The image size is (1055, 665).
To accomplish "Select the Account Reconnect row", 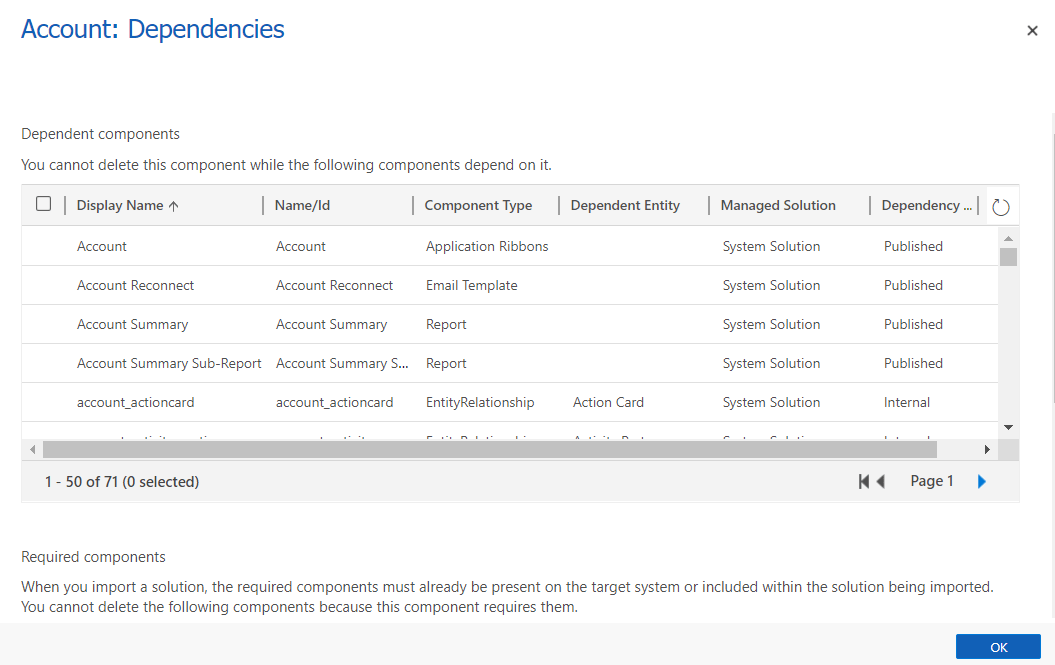I will click(x=136, y=286).
